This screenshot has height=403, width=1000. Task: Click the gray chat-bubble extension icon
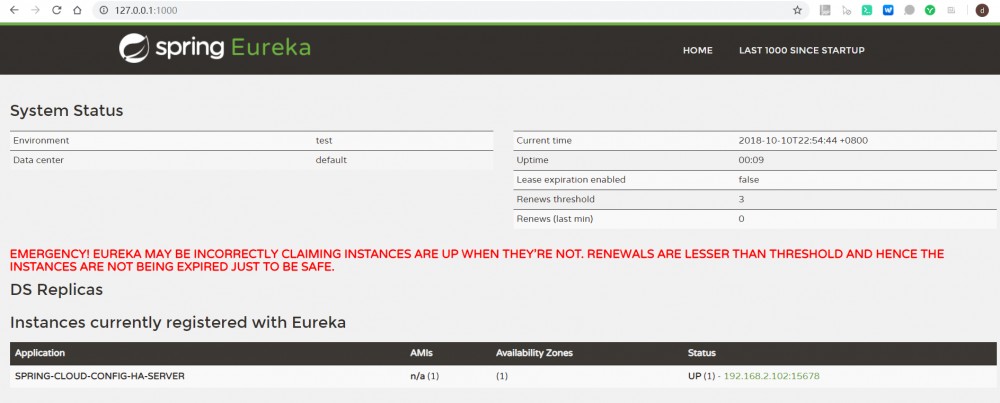point(909,10)
